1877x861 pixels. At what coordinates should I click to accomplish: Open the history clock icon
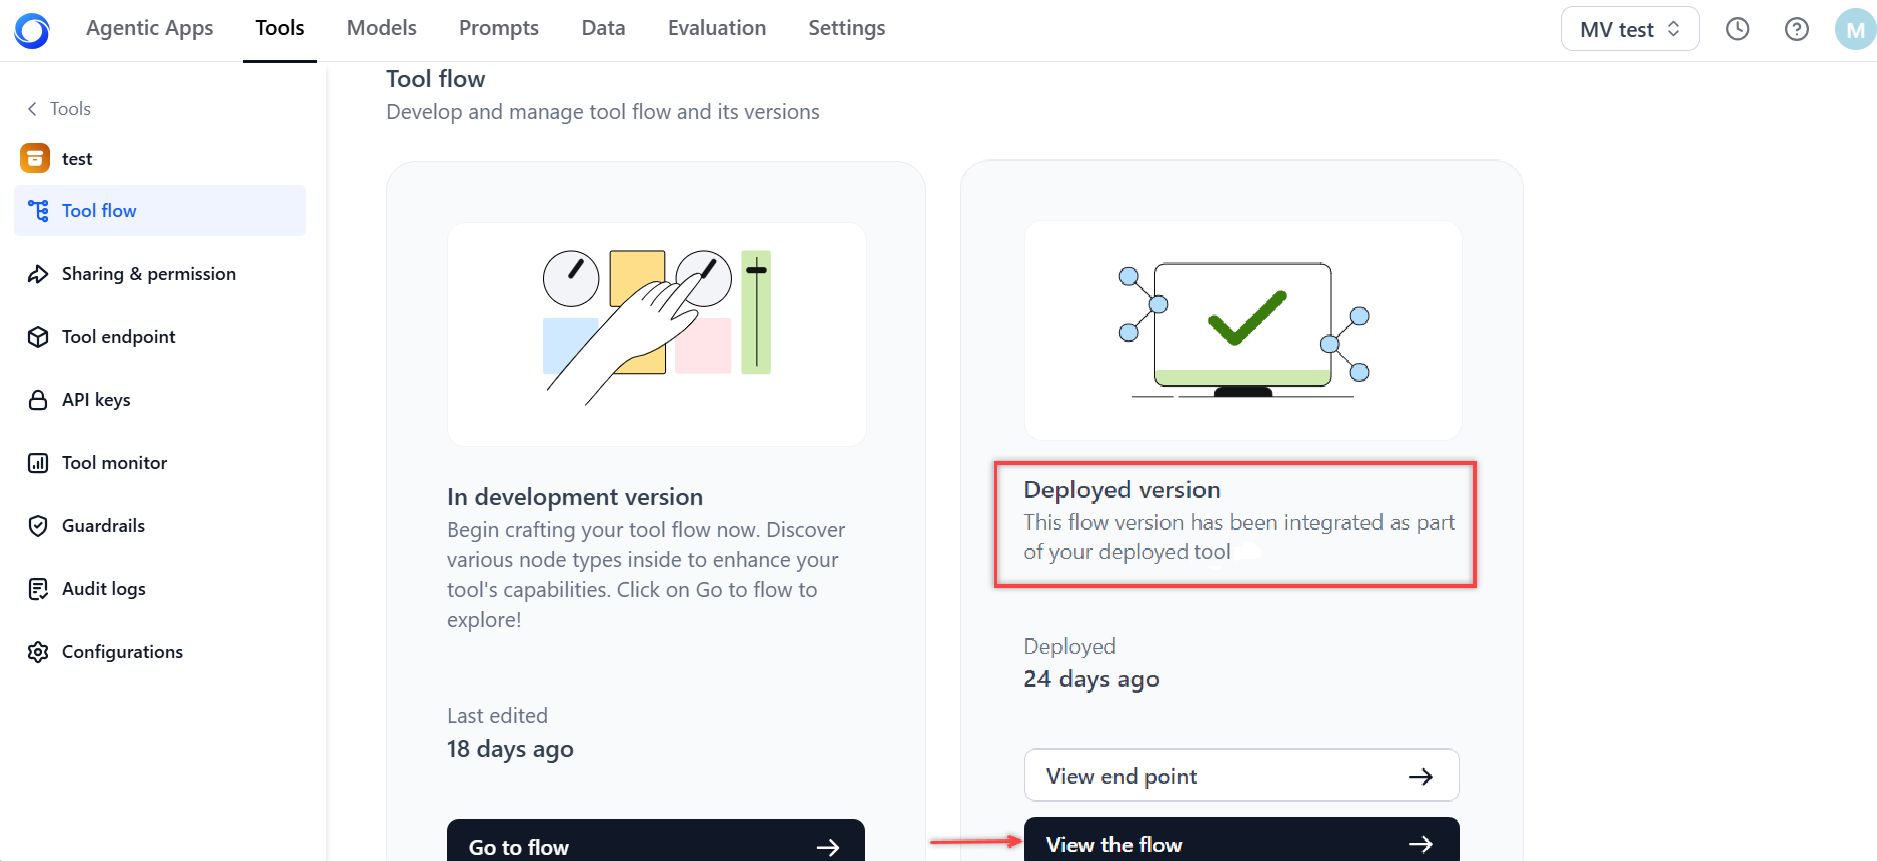pos(1738,29)
